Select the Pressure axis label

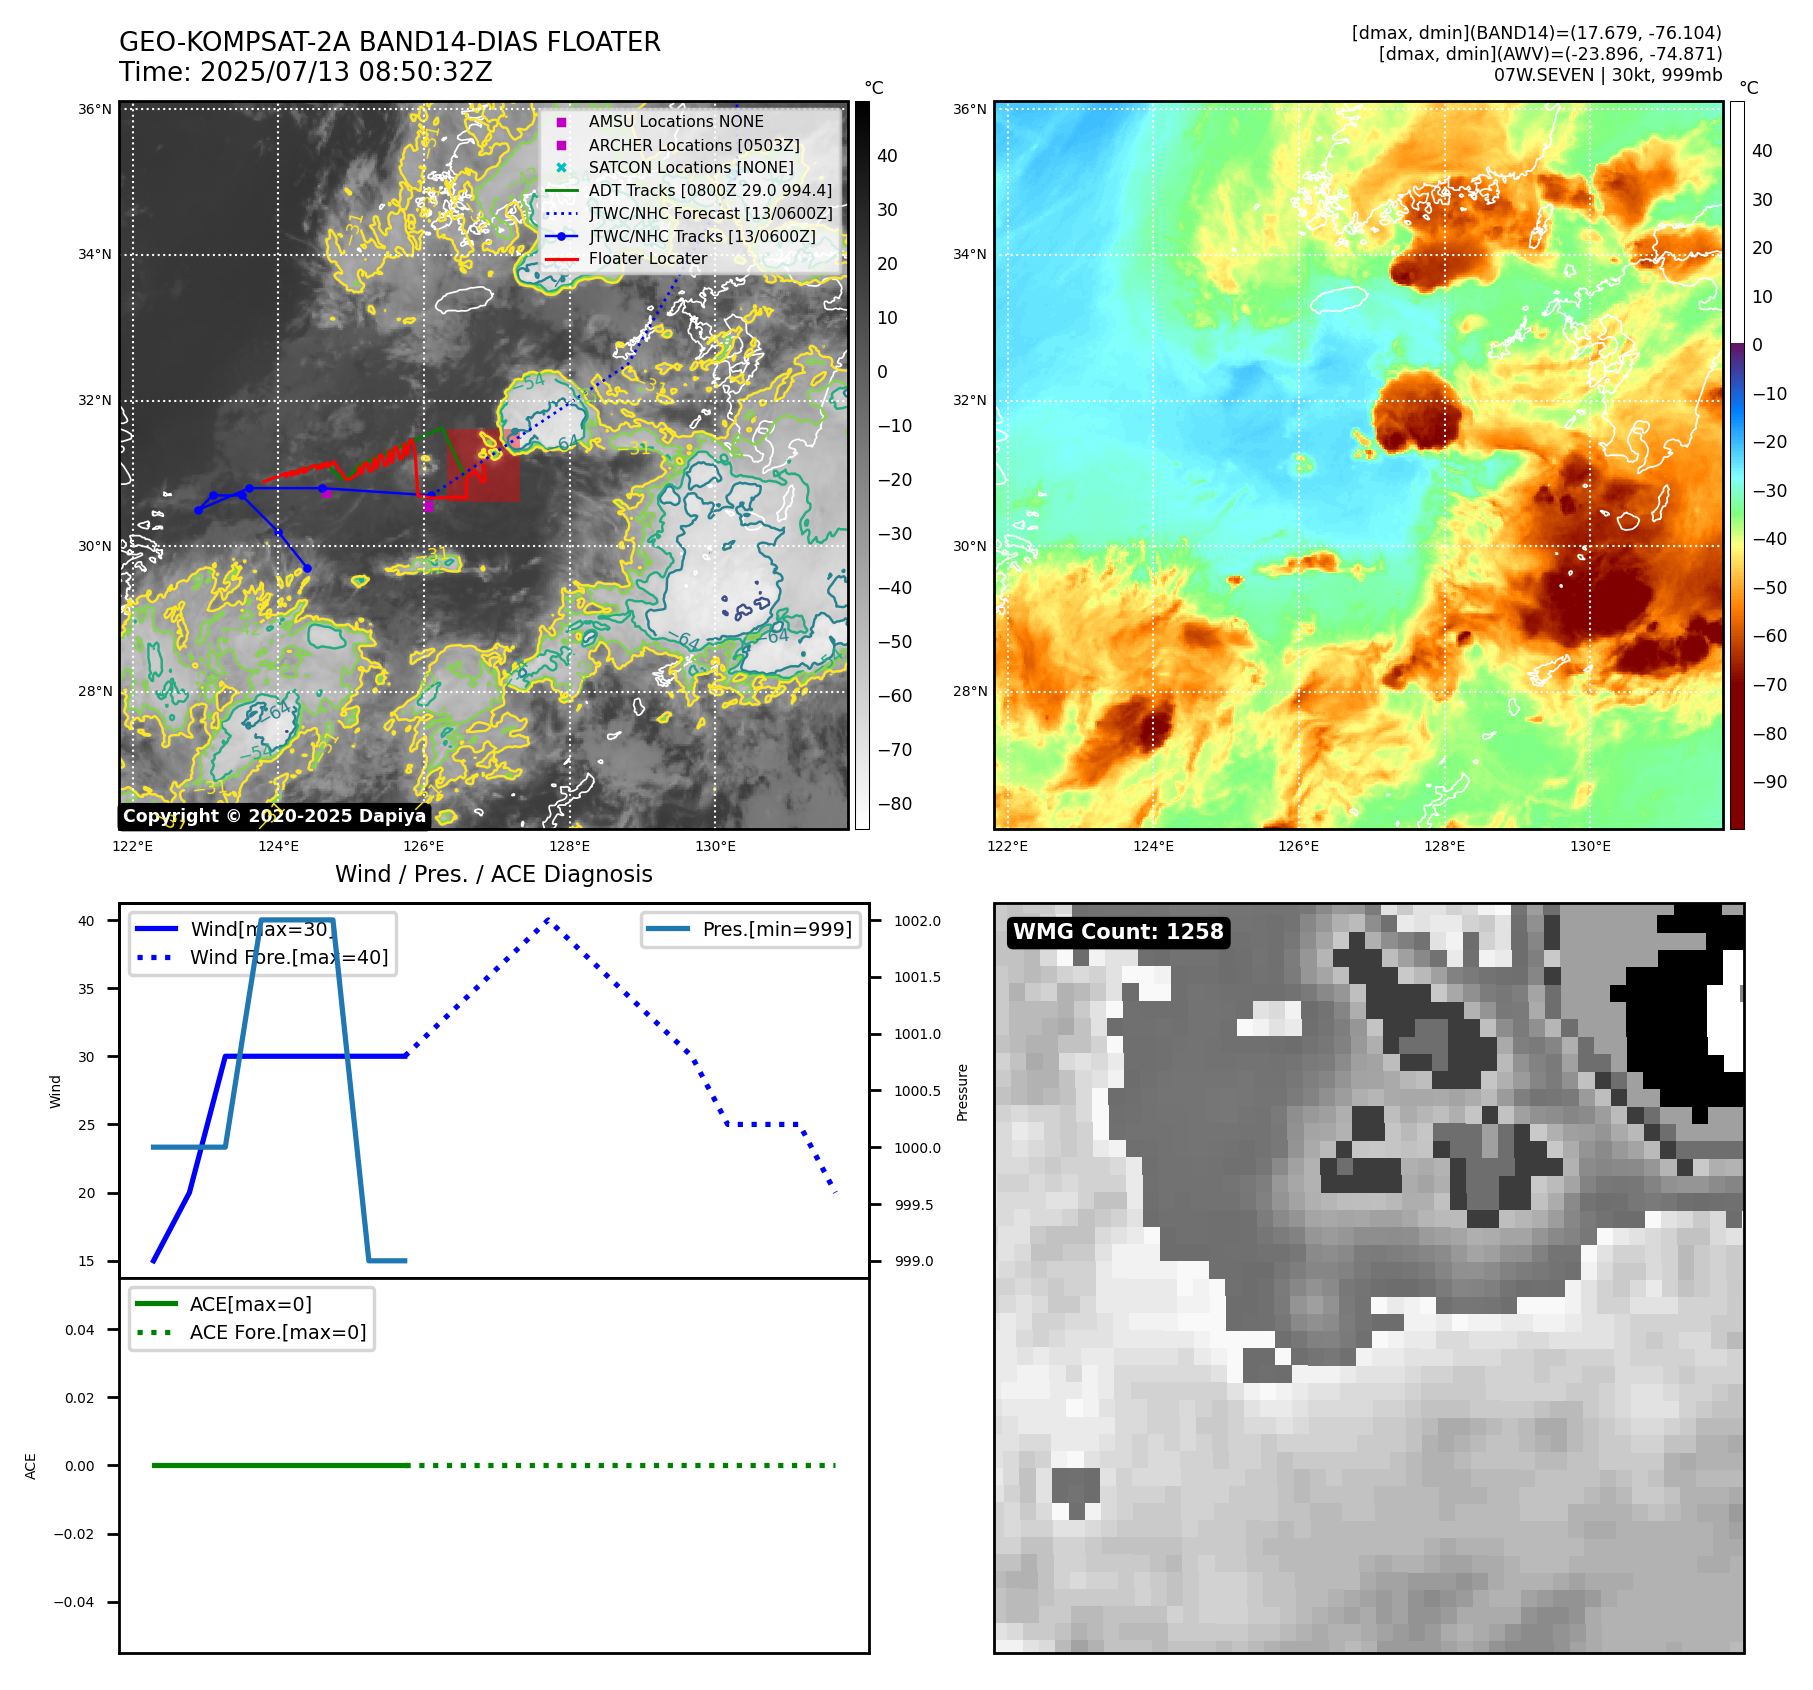(x=962, y=1092)
